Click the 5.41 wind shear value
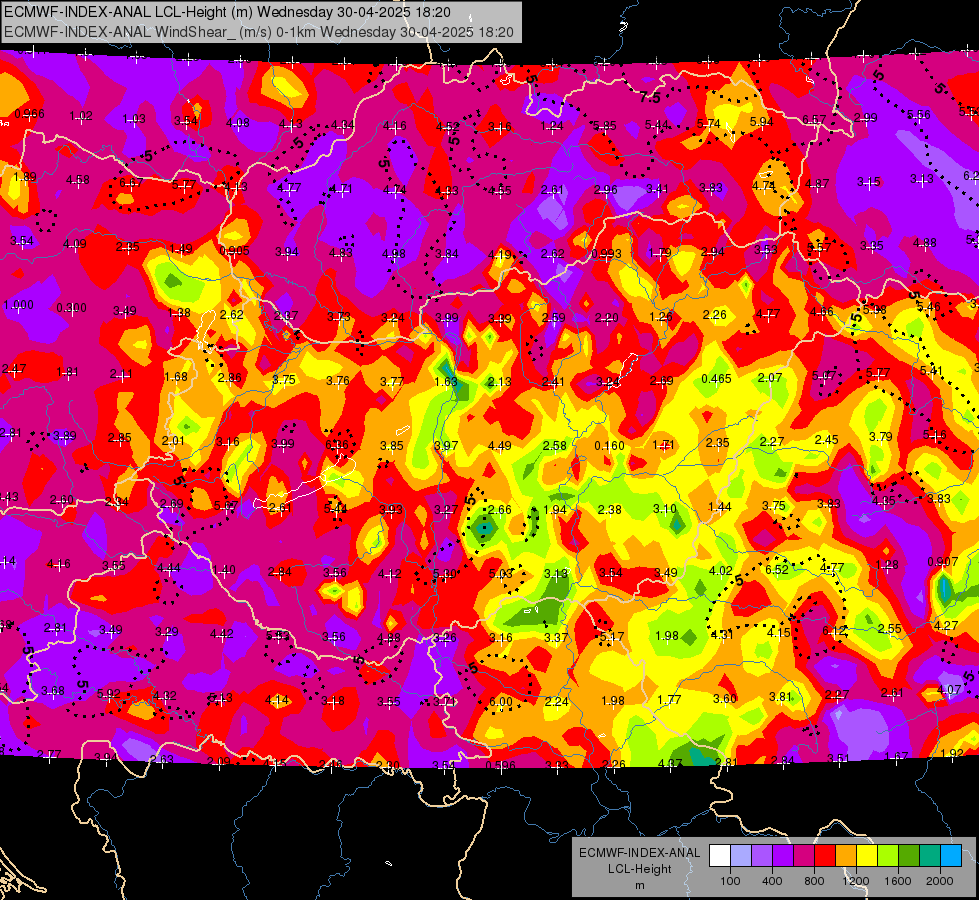 coord(931,370)
